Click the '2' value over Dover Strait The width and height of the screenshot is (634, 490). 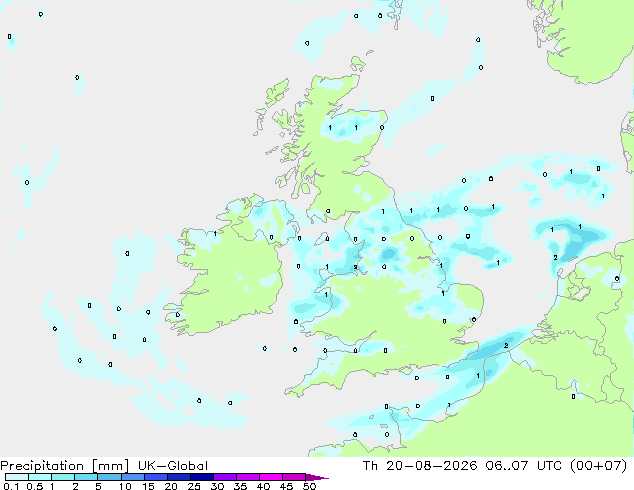(506, 345)
